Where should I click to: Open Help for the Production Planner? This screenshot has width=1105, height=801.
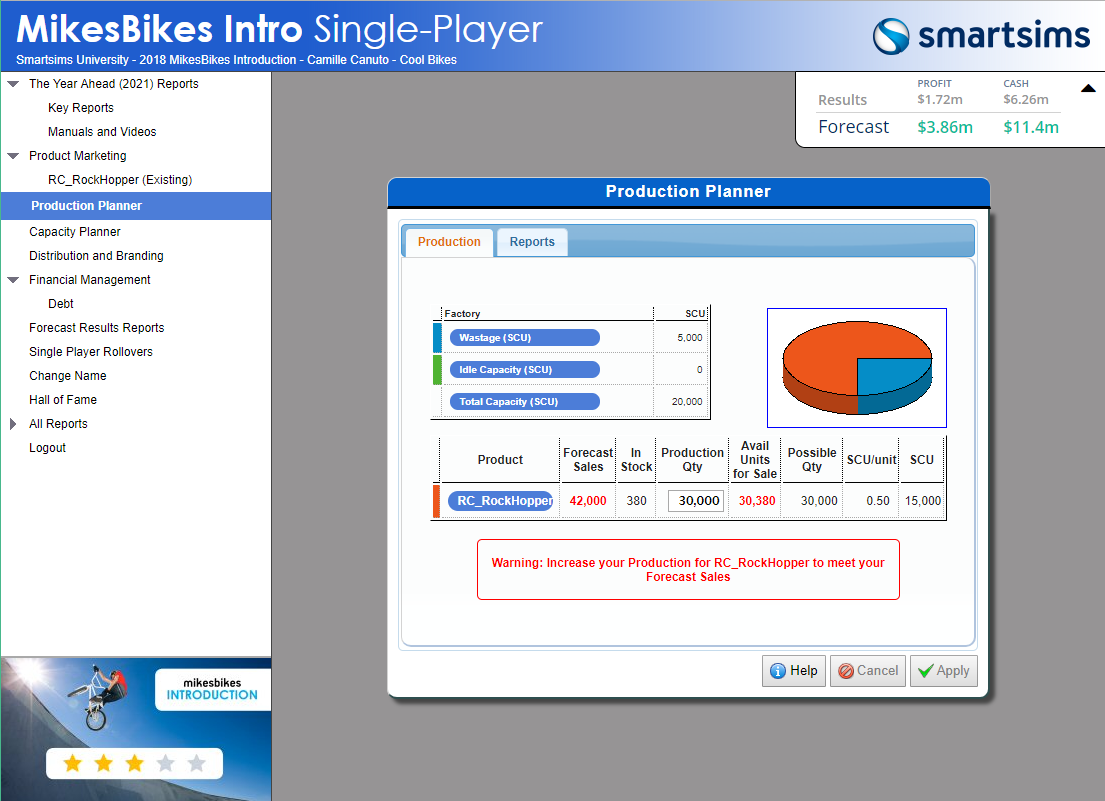tap(794, 671)
